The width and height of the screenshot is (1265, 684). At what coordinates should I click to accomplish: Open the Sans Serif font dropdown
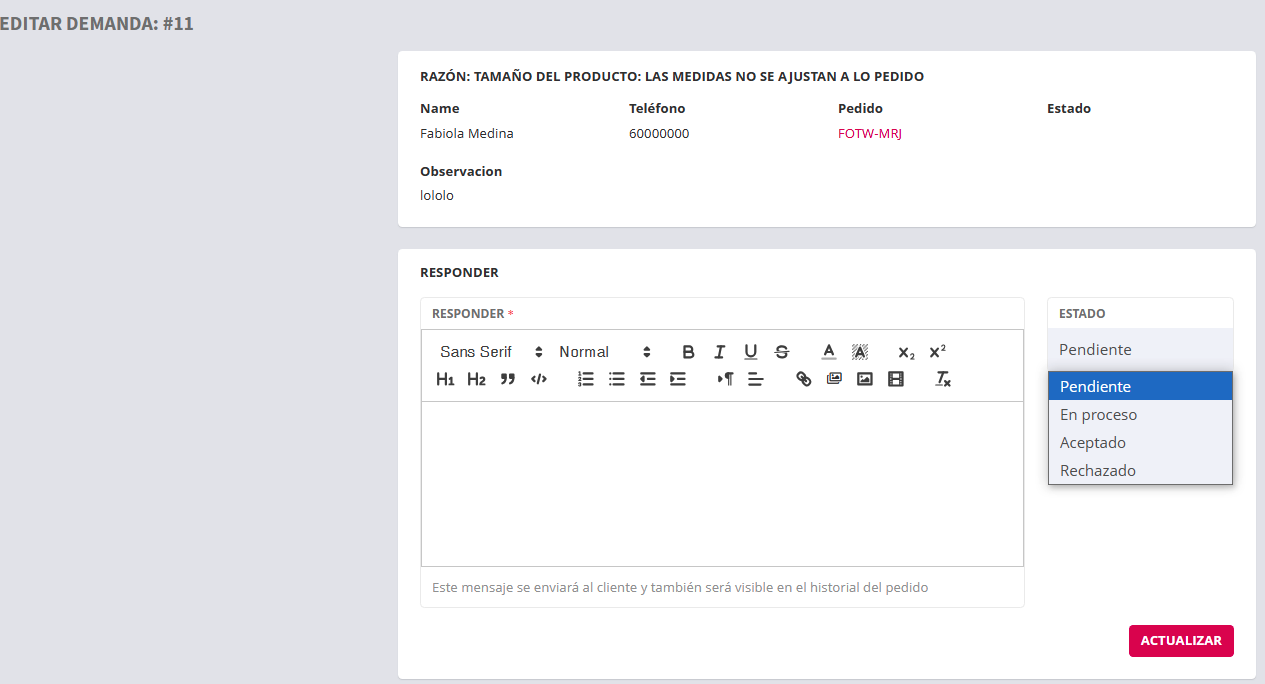(491, 352)
